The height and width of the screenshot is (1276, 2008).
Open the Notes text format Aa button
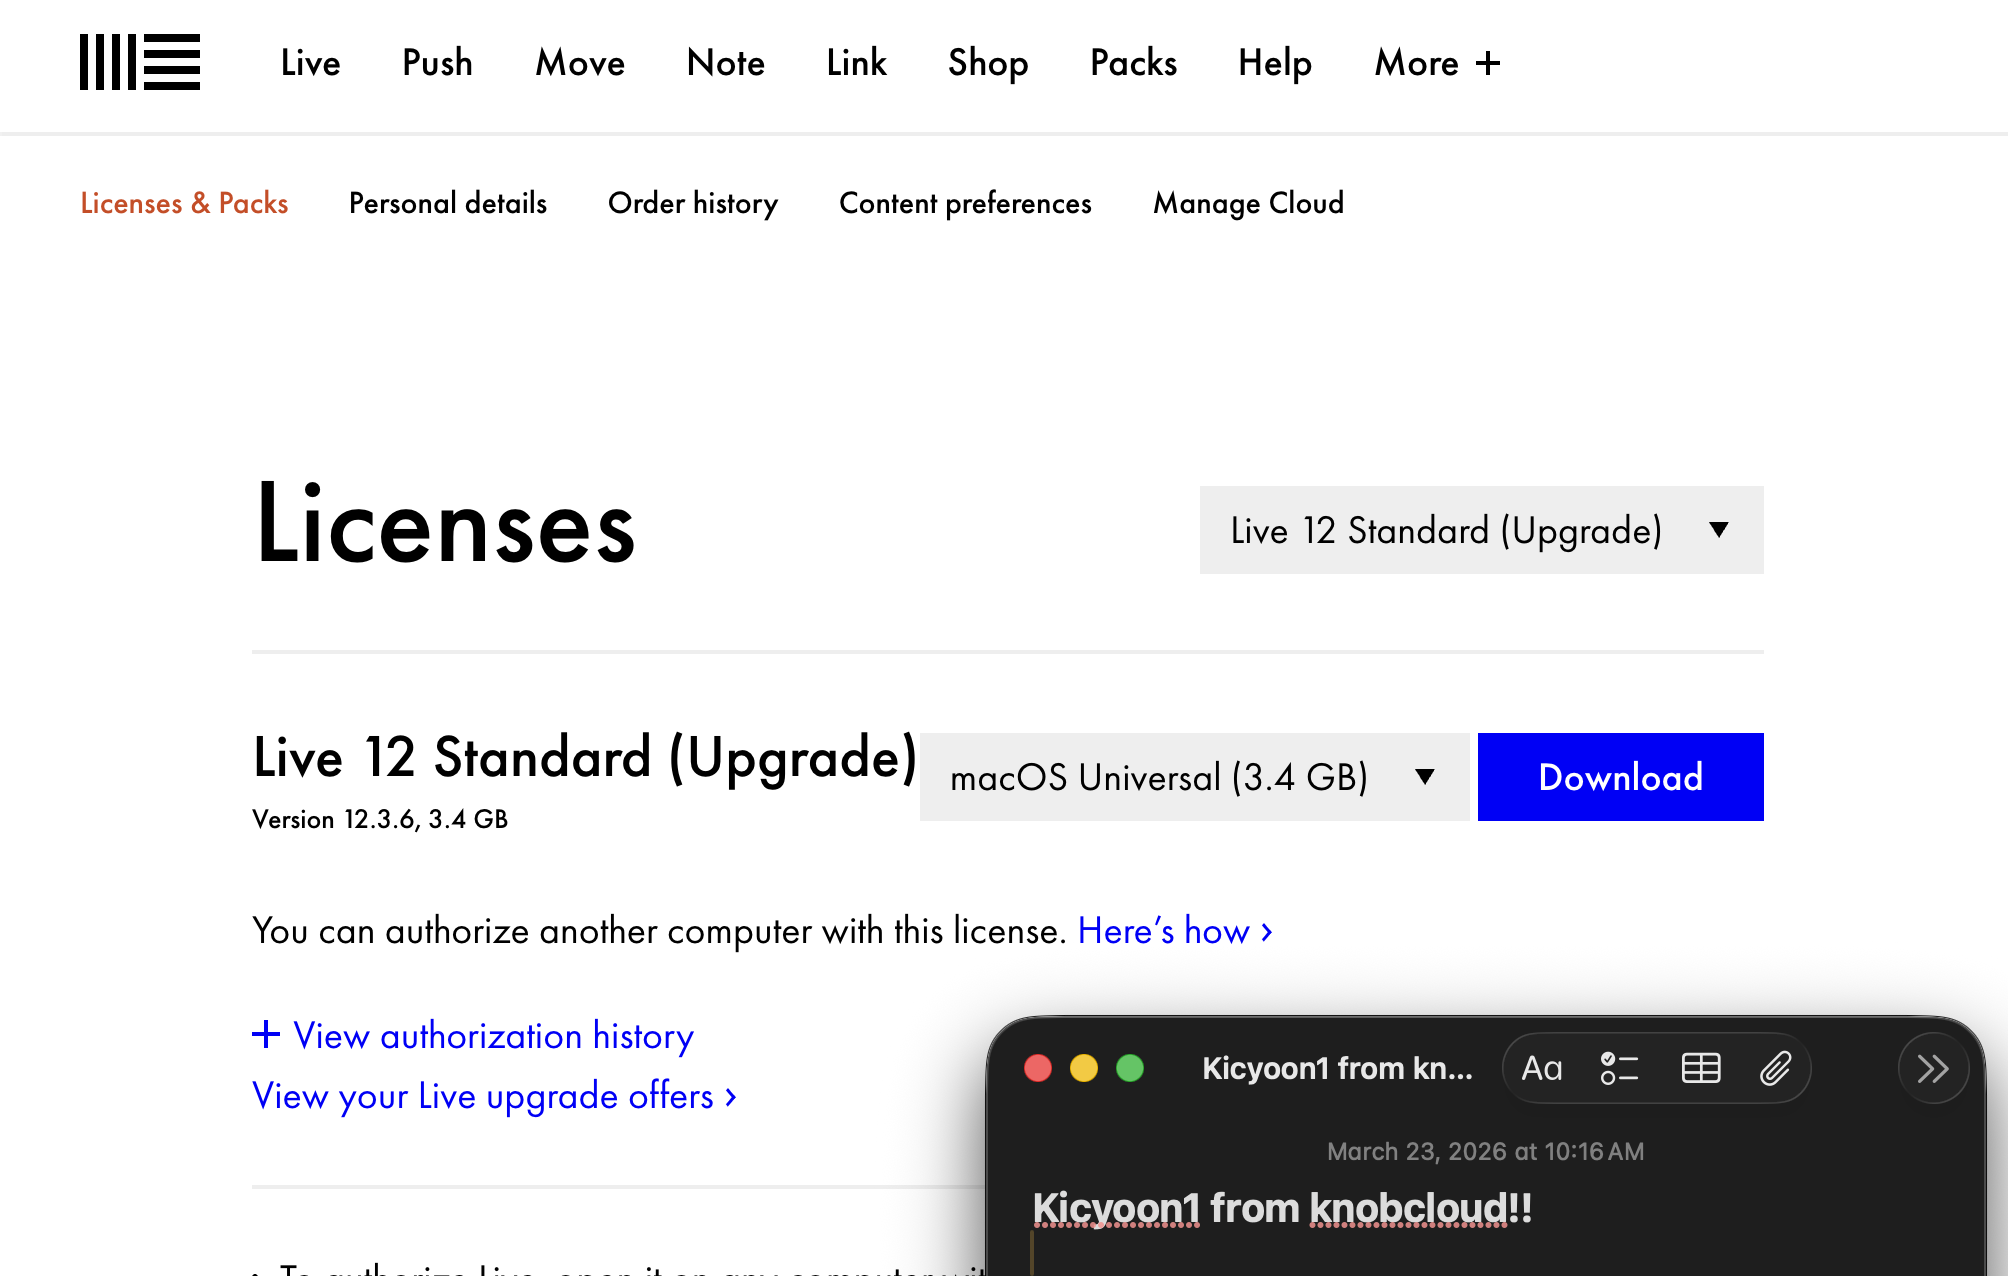[x=1541, y=1068]
